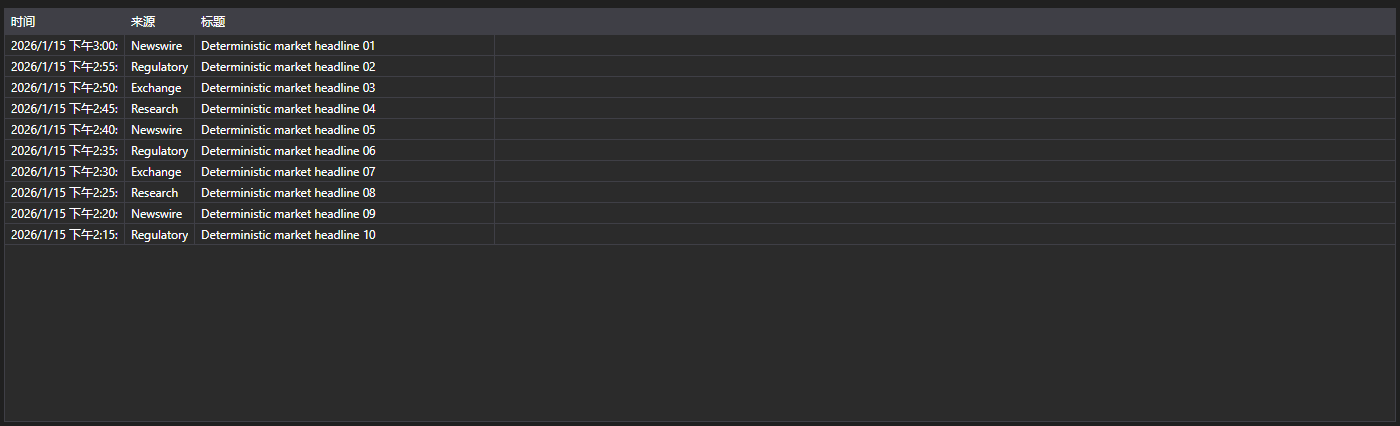
Task: Sort by the 来源 column header
Action: (159, 21)
